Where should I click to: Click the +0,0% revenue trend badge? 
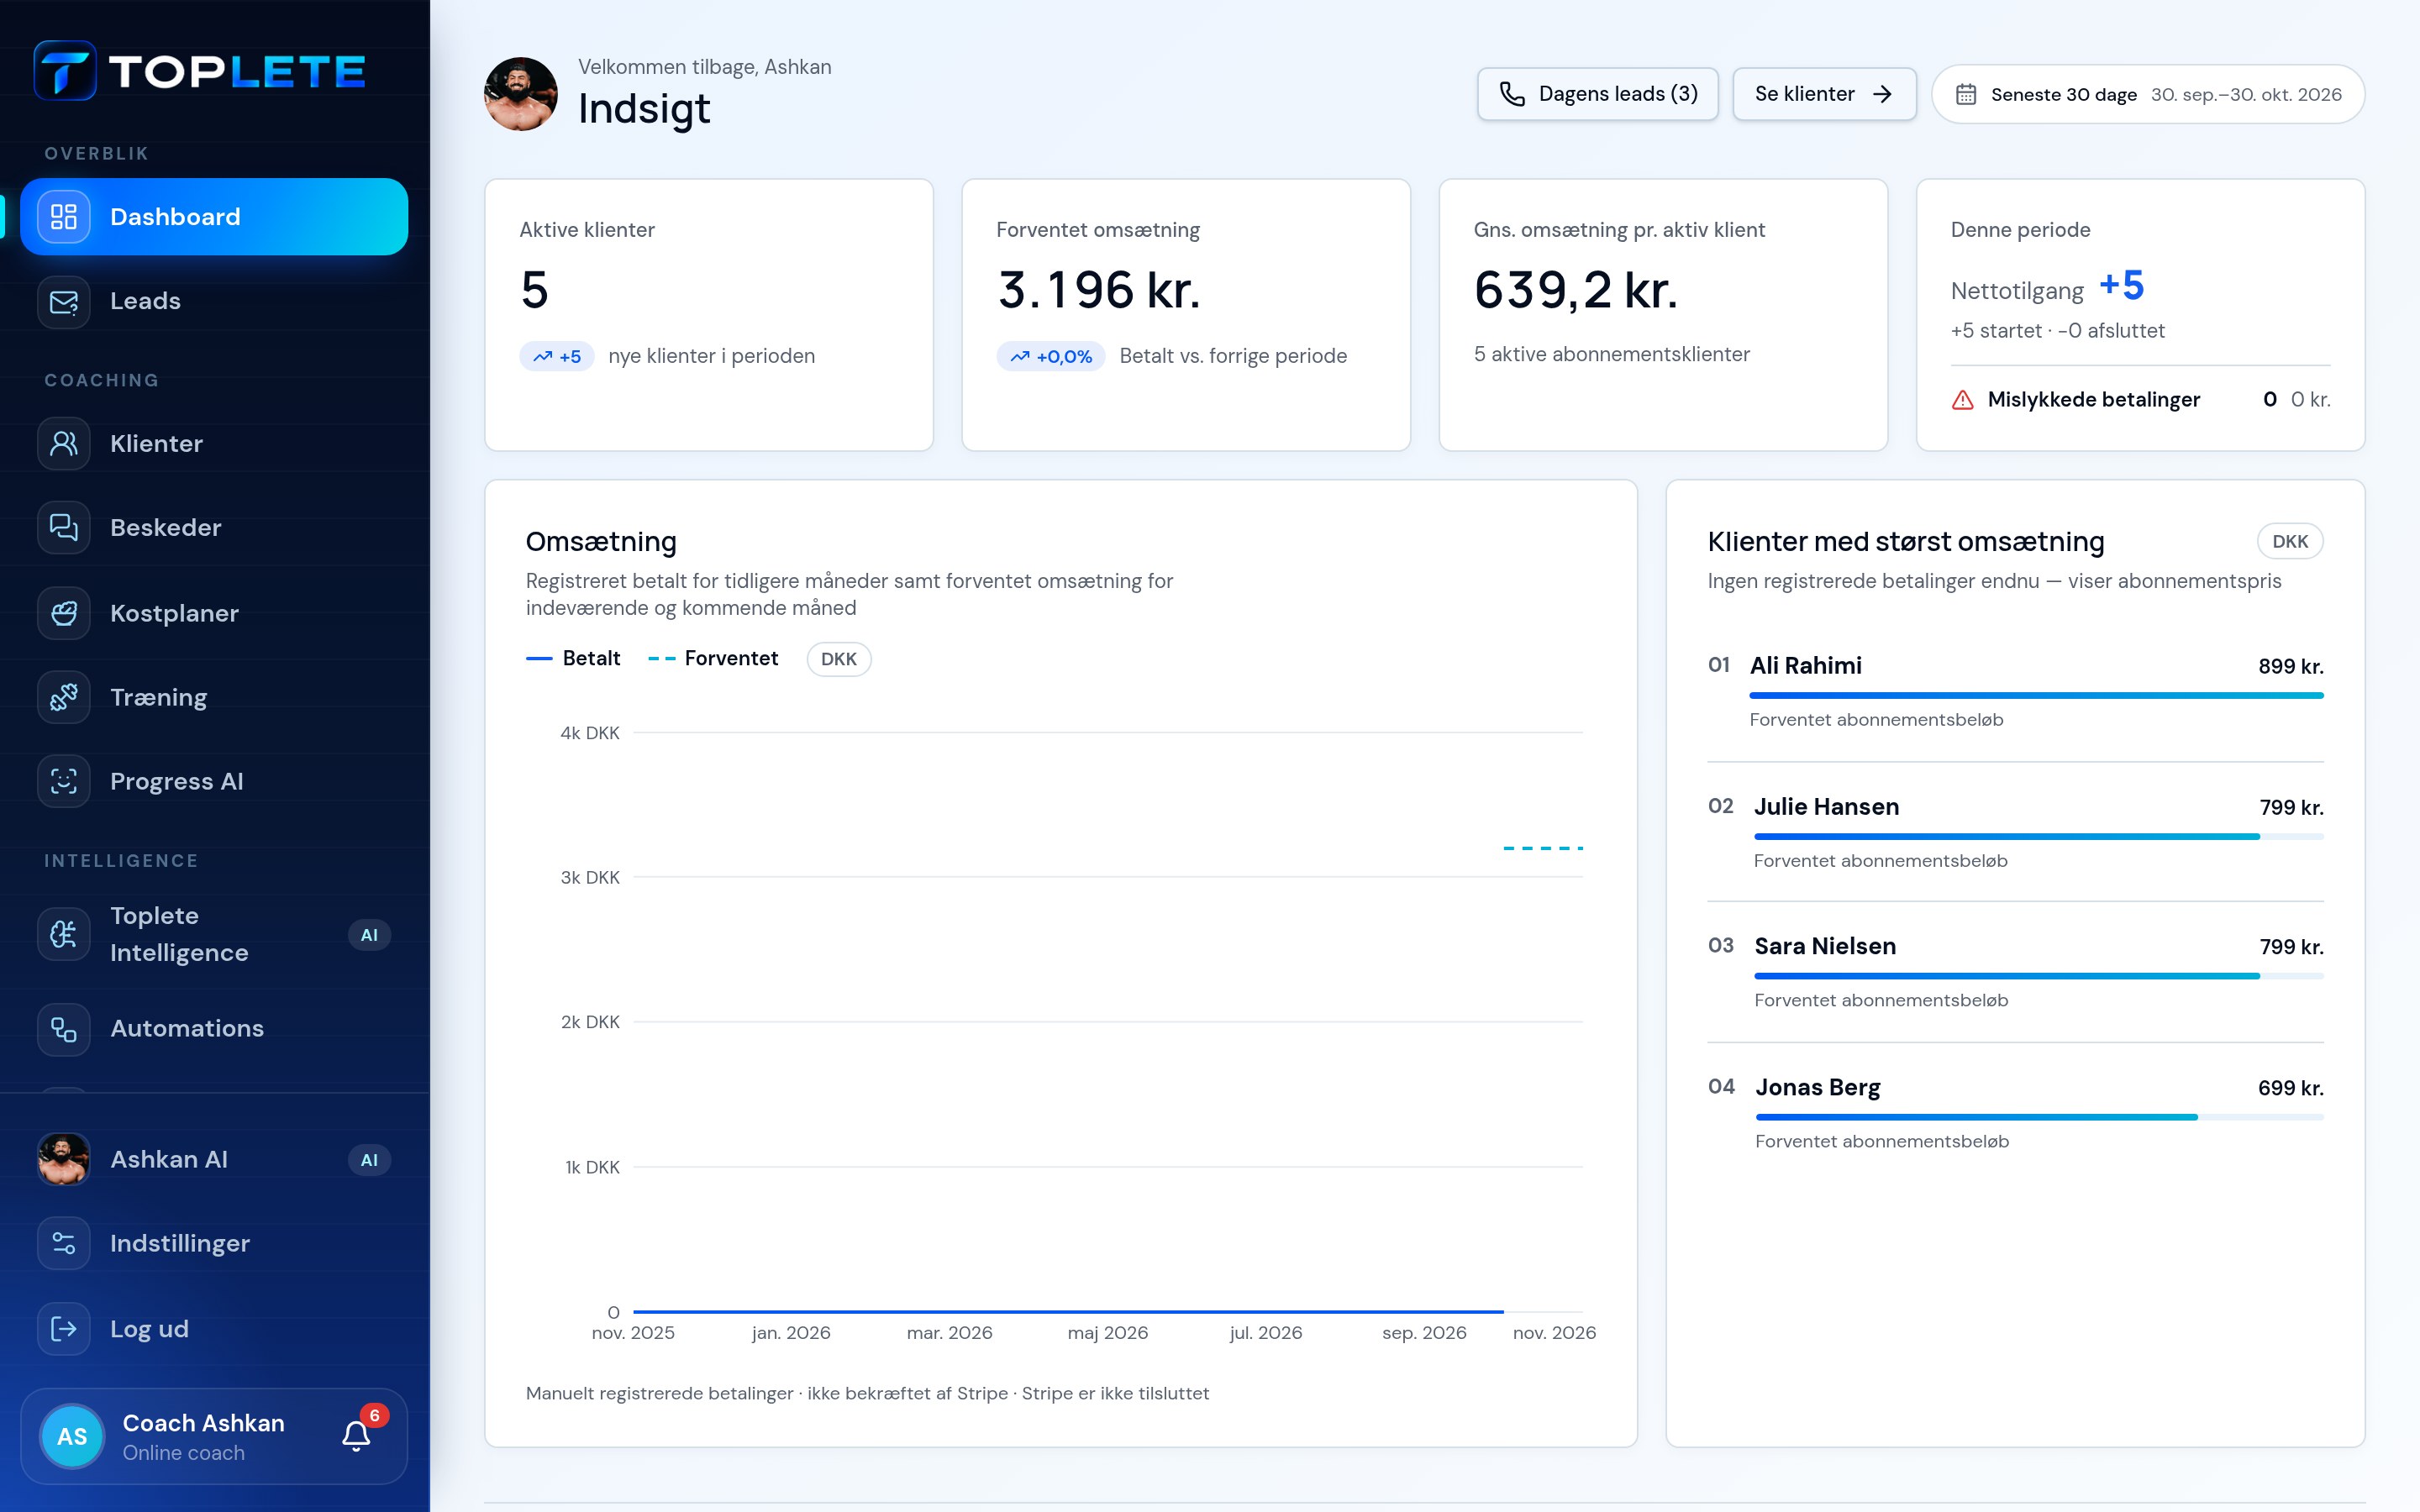[x=1050, y=356]
